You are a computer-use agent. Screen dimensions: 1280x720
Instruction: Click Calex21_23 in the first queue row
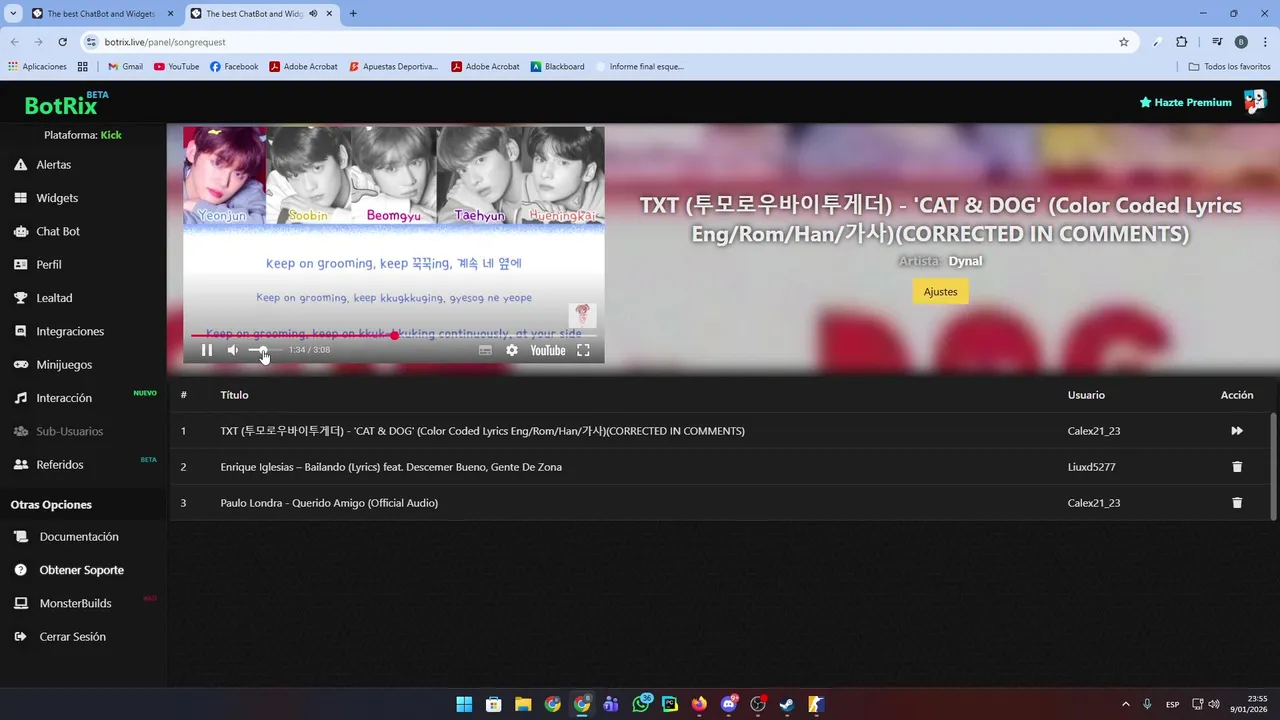[x=1094, y=431]
